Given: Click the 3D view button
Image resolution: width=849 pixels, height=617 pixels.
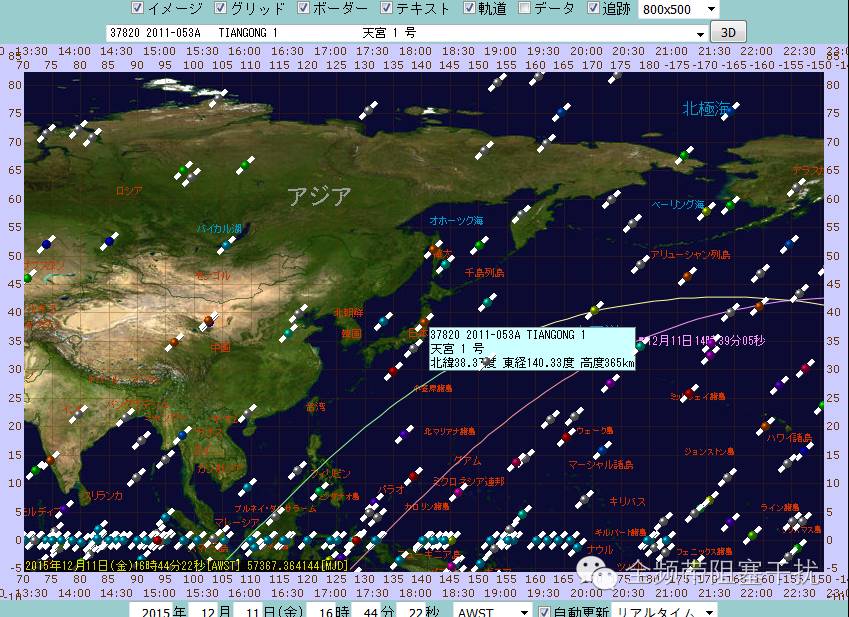Looking at the screenshot, I should click(728, 32).
